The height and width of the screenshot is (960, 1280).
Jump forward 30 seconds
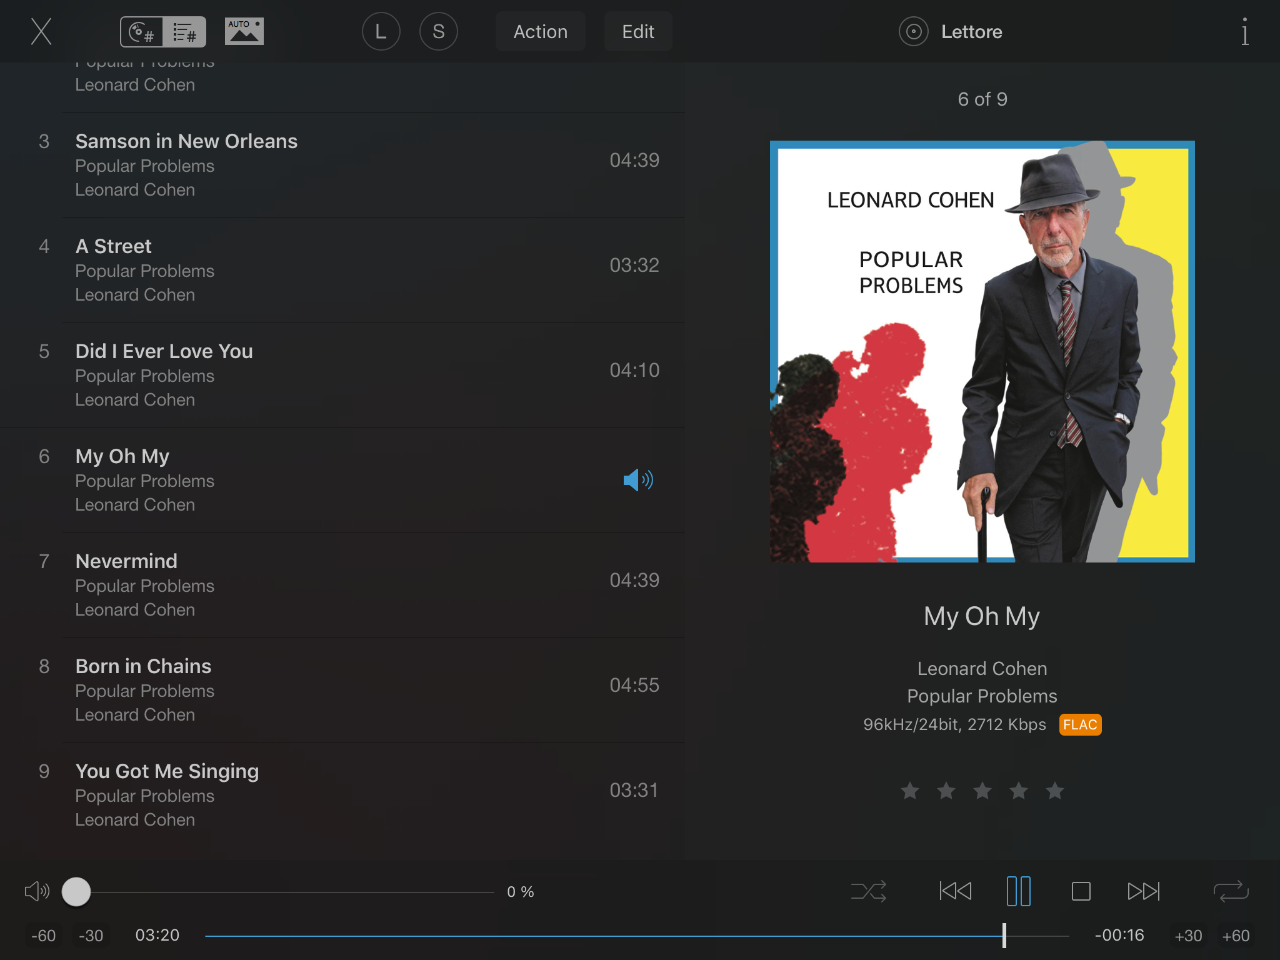(1188, 936)
